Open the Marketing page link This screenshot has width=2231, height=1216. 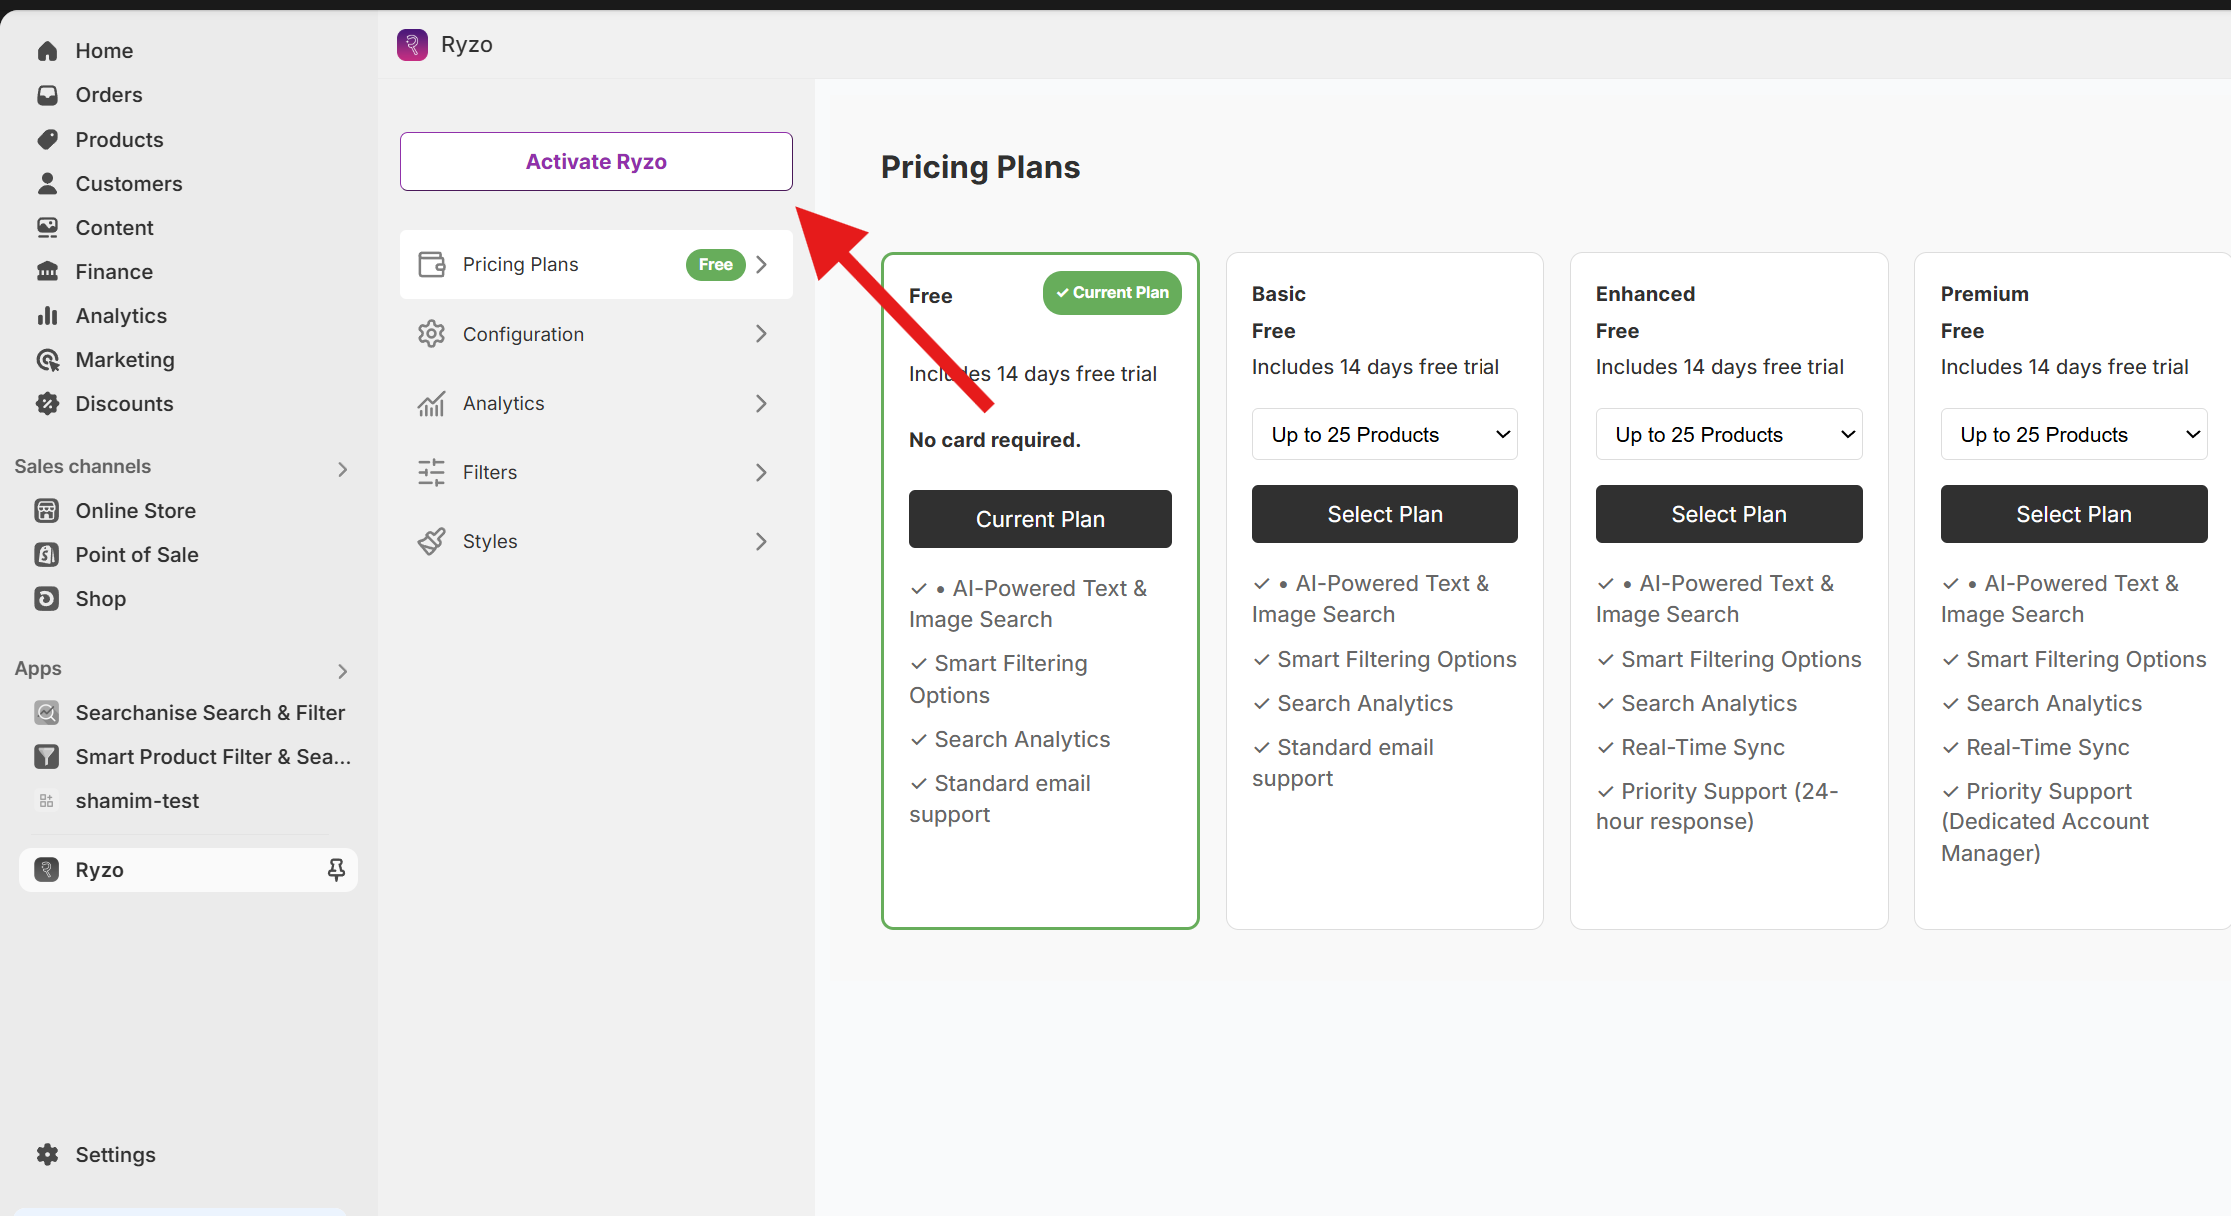pyautogui.click(x=125, y=360)
